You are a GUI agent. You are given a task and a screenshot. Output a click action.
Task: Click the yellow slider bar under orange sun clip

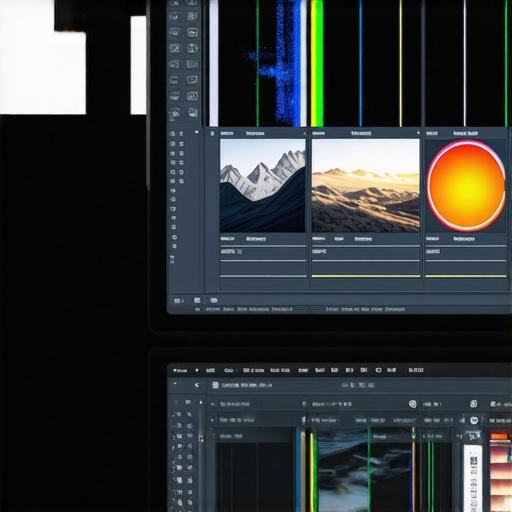tap(466, 276)
